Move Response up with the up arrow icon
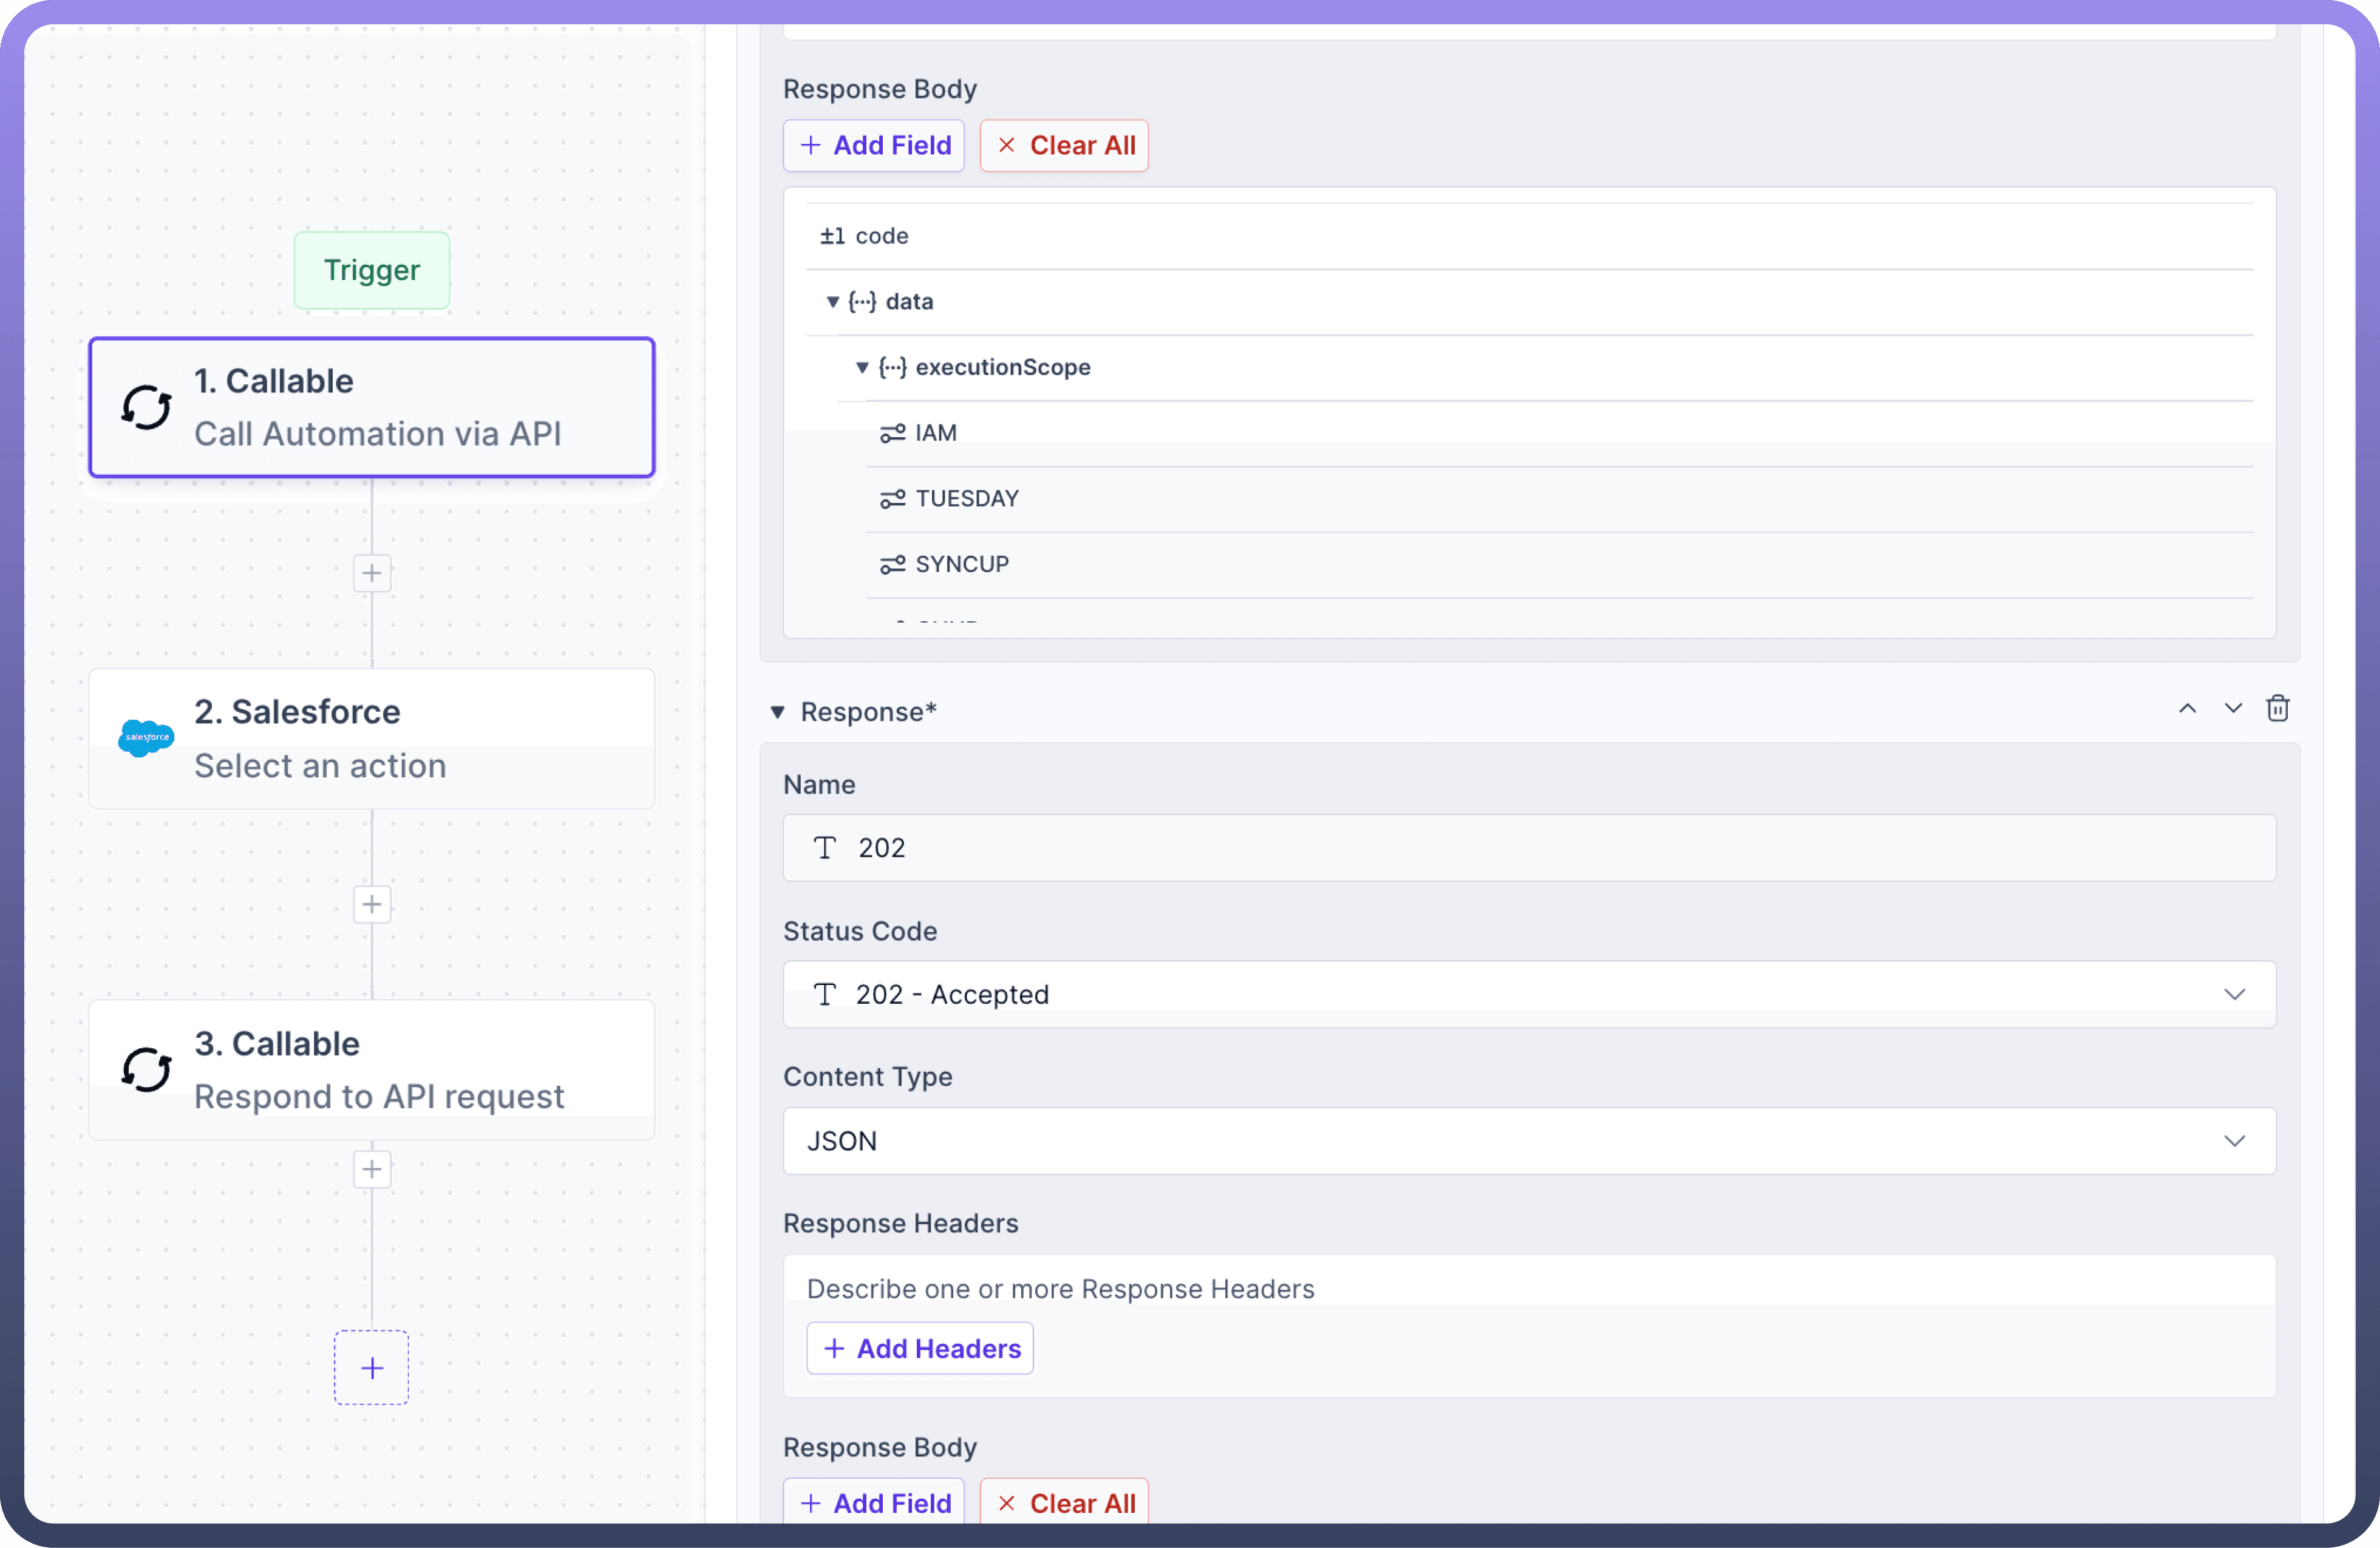The width and height of the screenshot is (2380, 1548). pos(2187,709)
